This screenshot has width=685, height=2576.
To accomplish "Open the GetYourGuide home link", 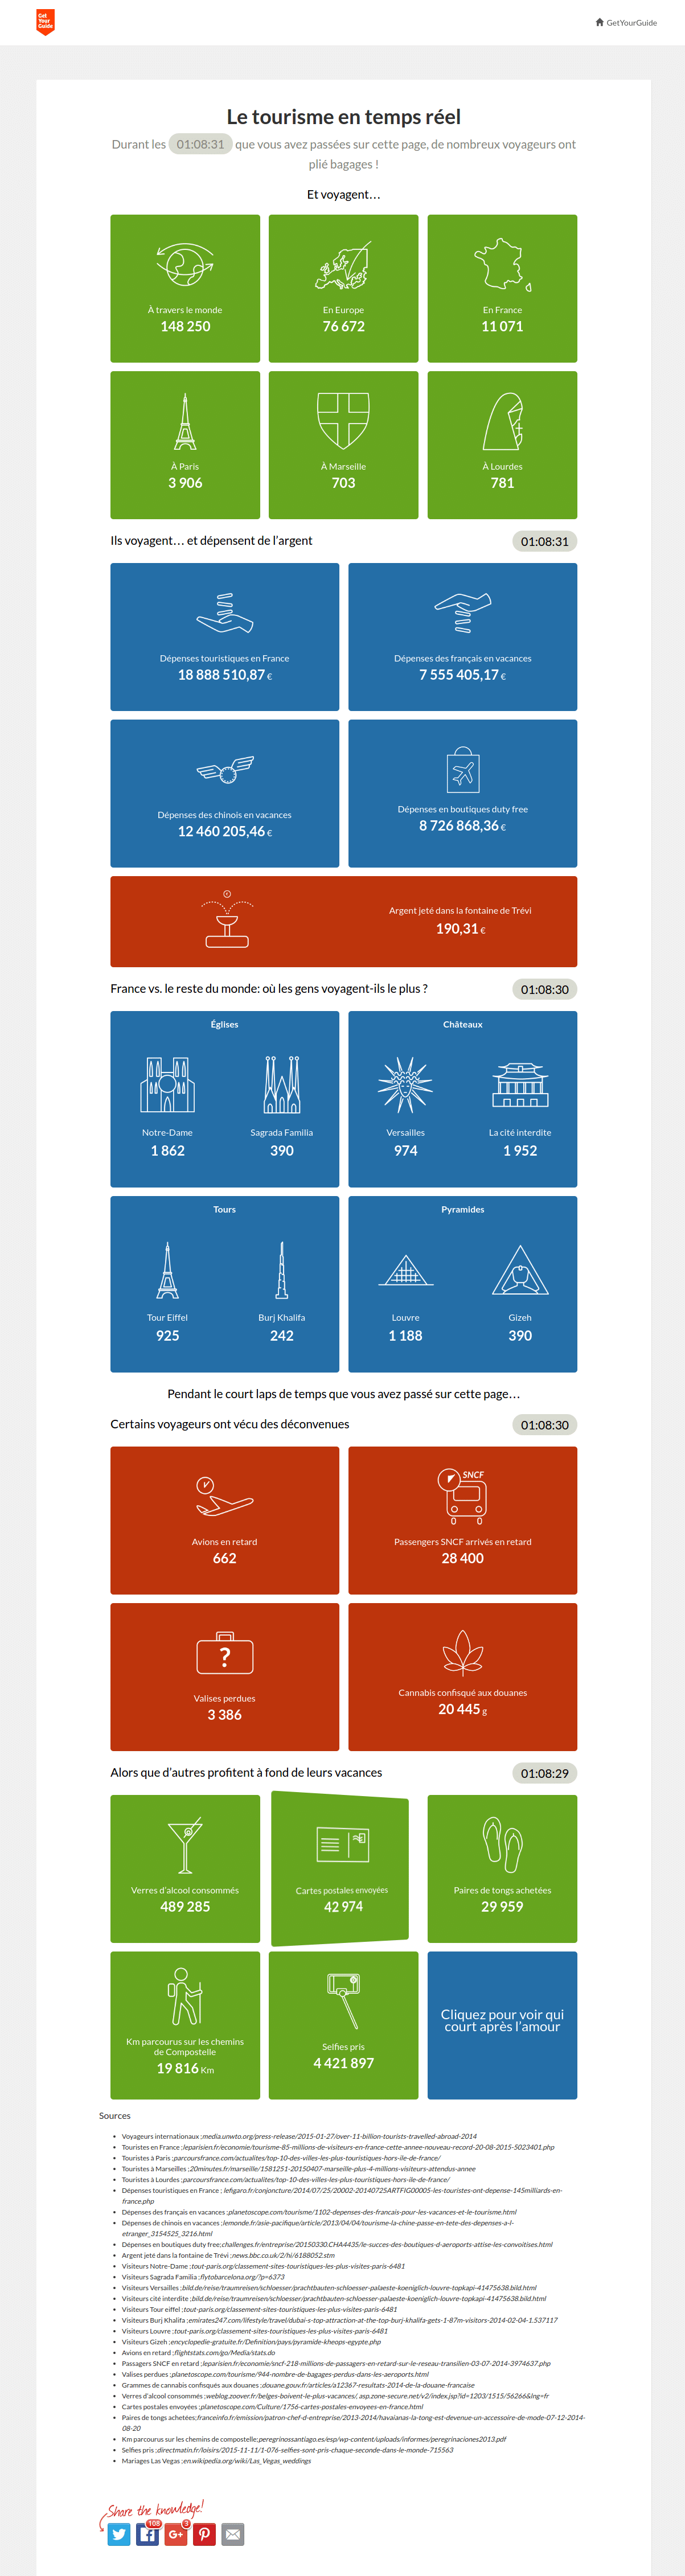I will (626, 22).
